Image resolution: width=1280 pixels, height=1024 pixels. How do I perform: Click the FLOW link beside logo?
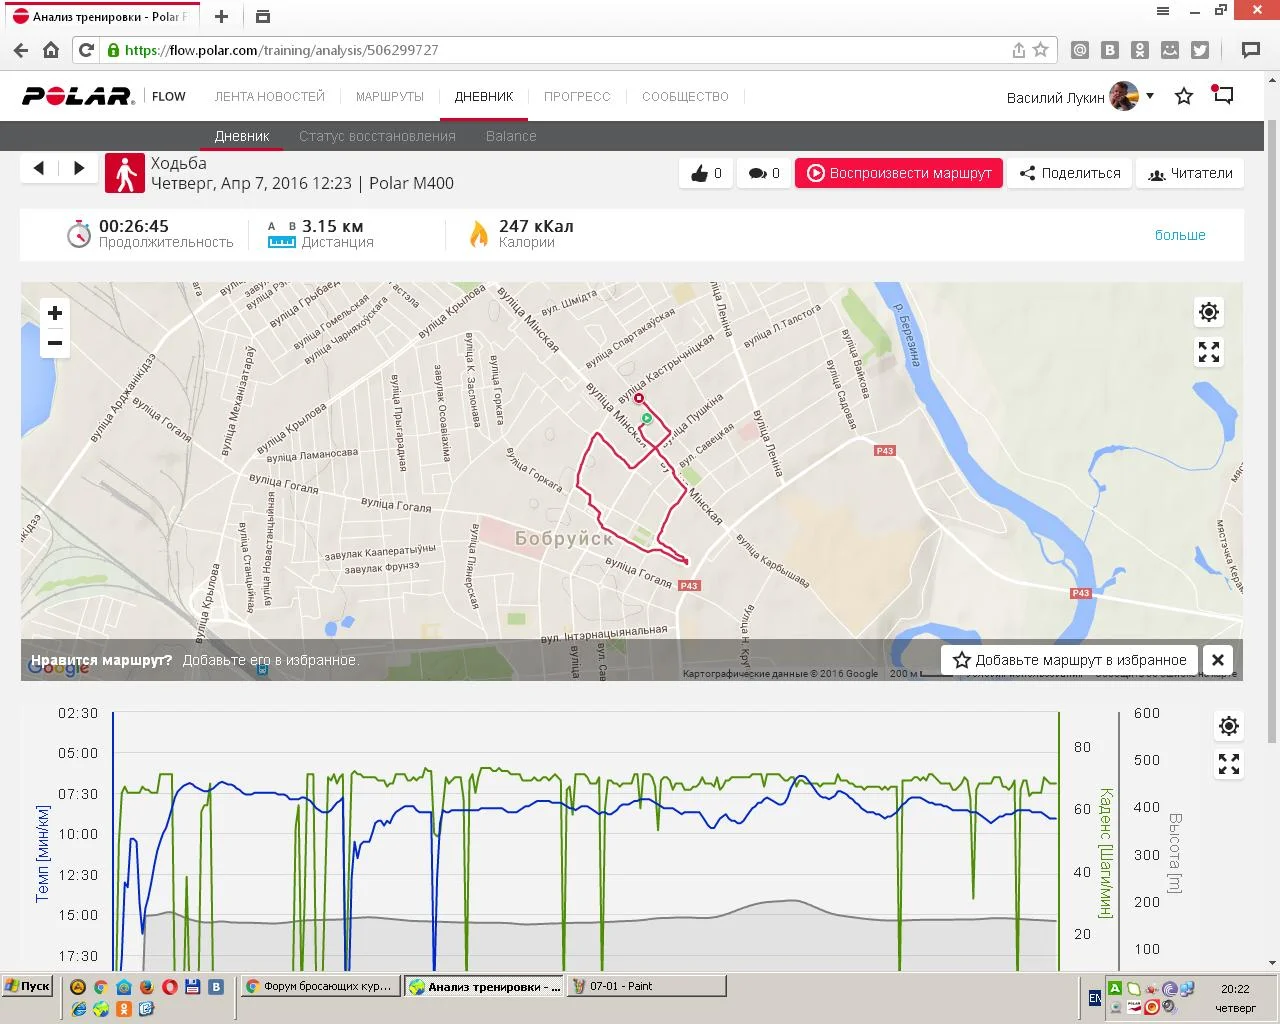pos(169,97)
